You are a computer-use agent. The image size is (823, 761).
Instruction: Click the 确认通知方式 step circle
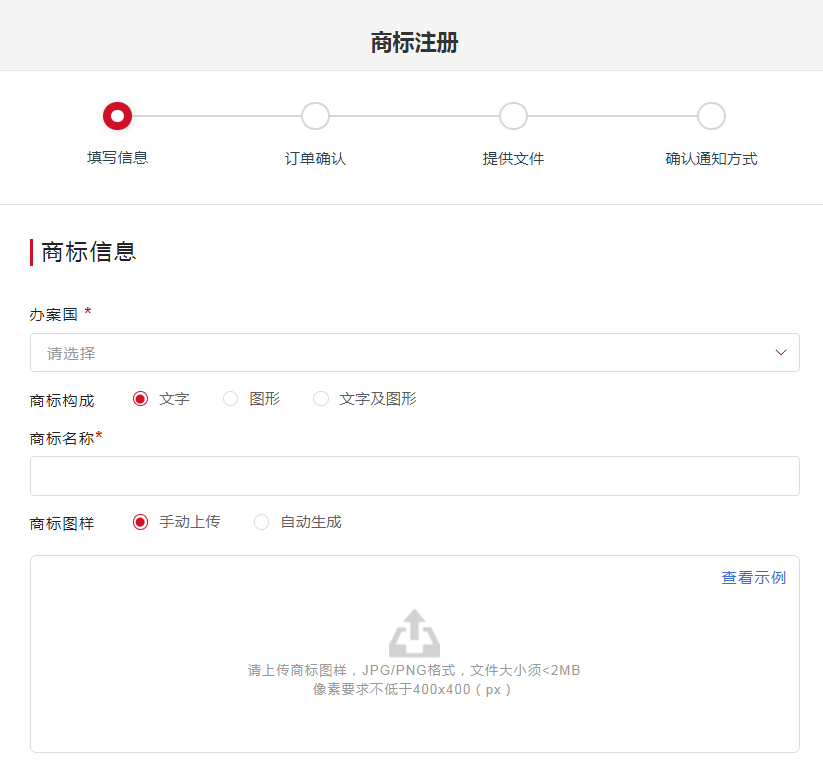click(x=711, y=116)
